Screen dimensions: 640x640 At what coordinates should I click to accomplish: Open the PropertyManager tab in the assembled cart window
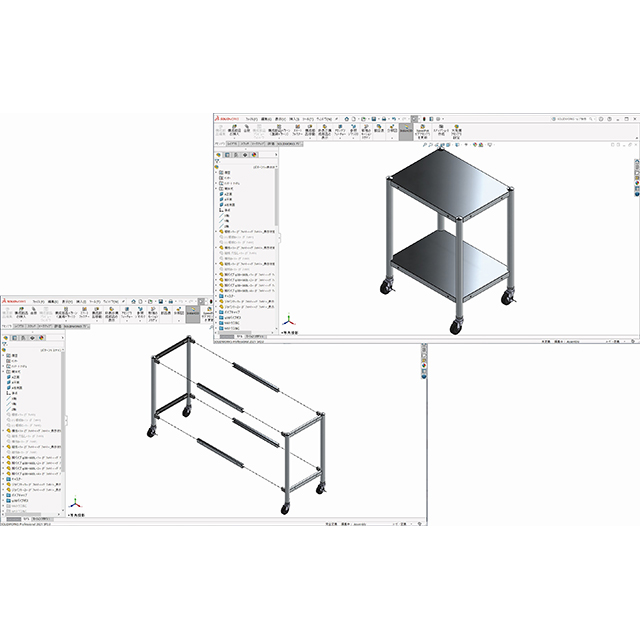coord(227,155)
